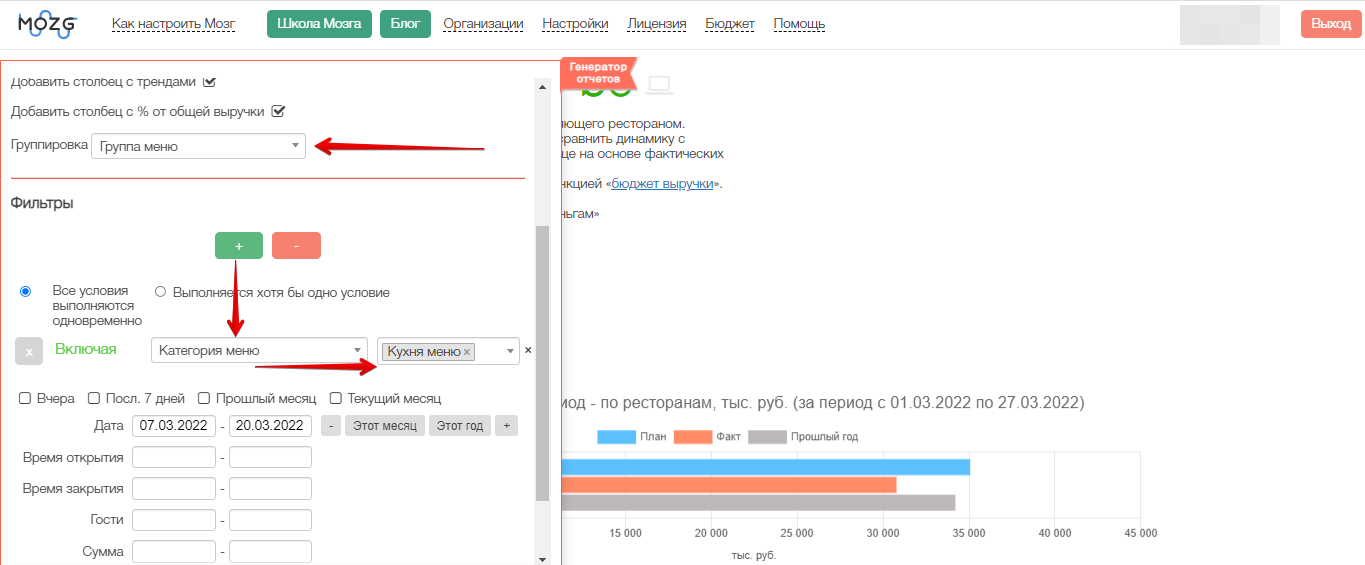The image size is (1365, 565).
Task: Click the 'Генератор отчетов' ribbon badge
Action: point(599,73)
